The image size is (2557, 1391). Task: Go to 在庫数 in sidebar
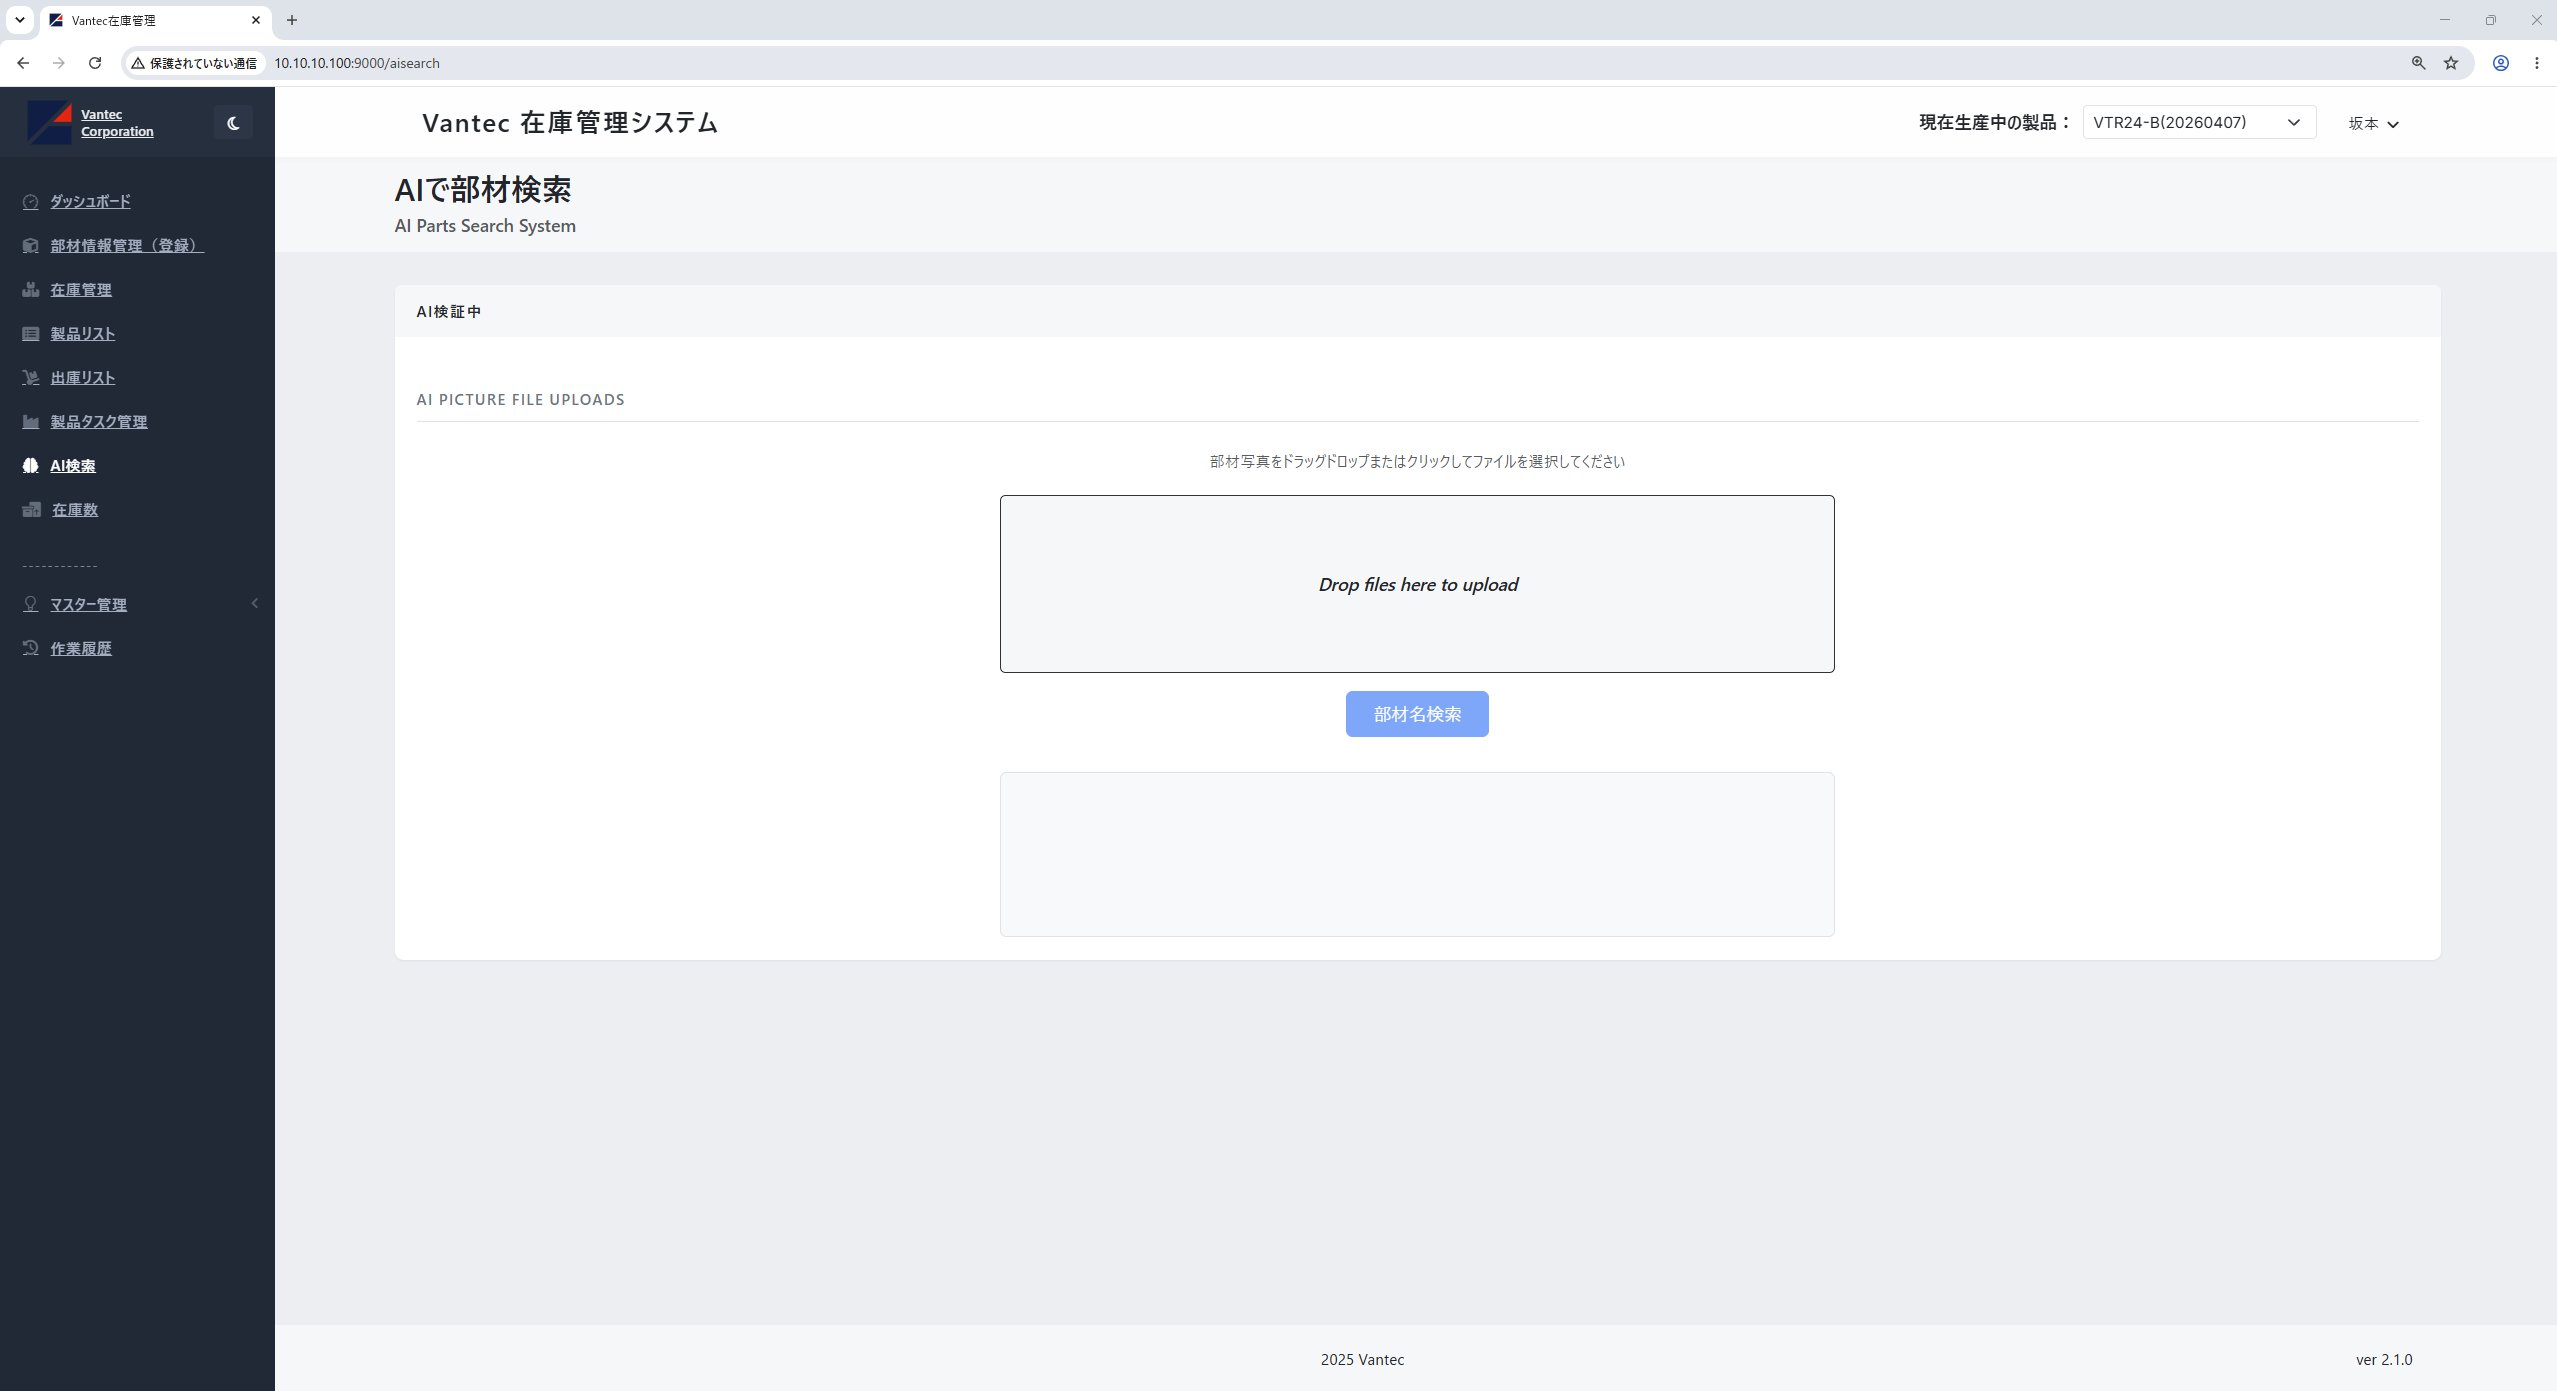[75, 510]
